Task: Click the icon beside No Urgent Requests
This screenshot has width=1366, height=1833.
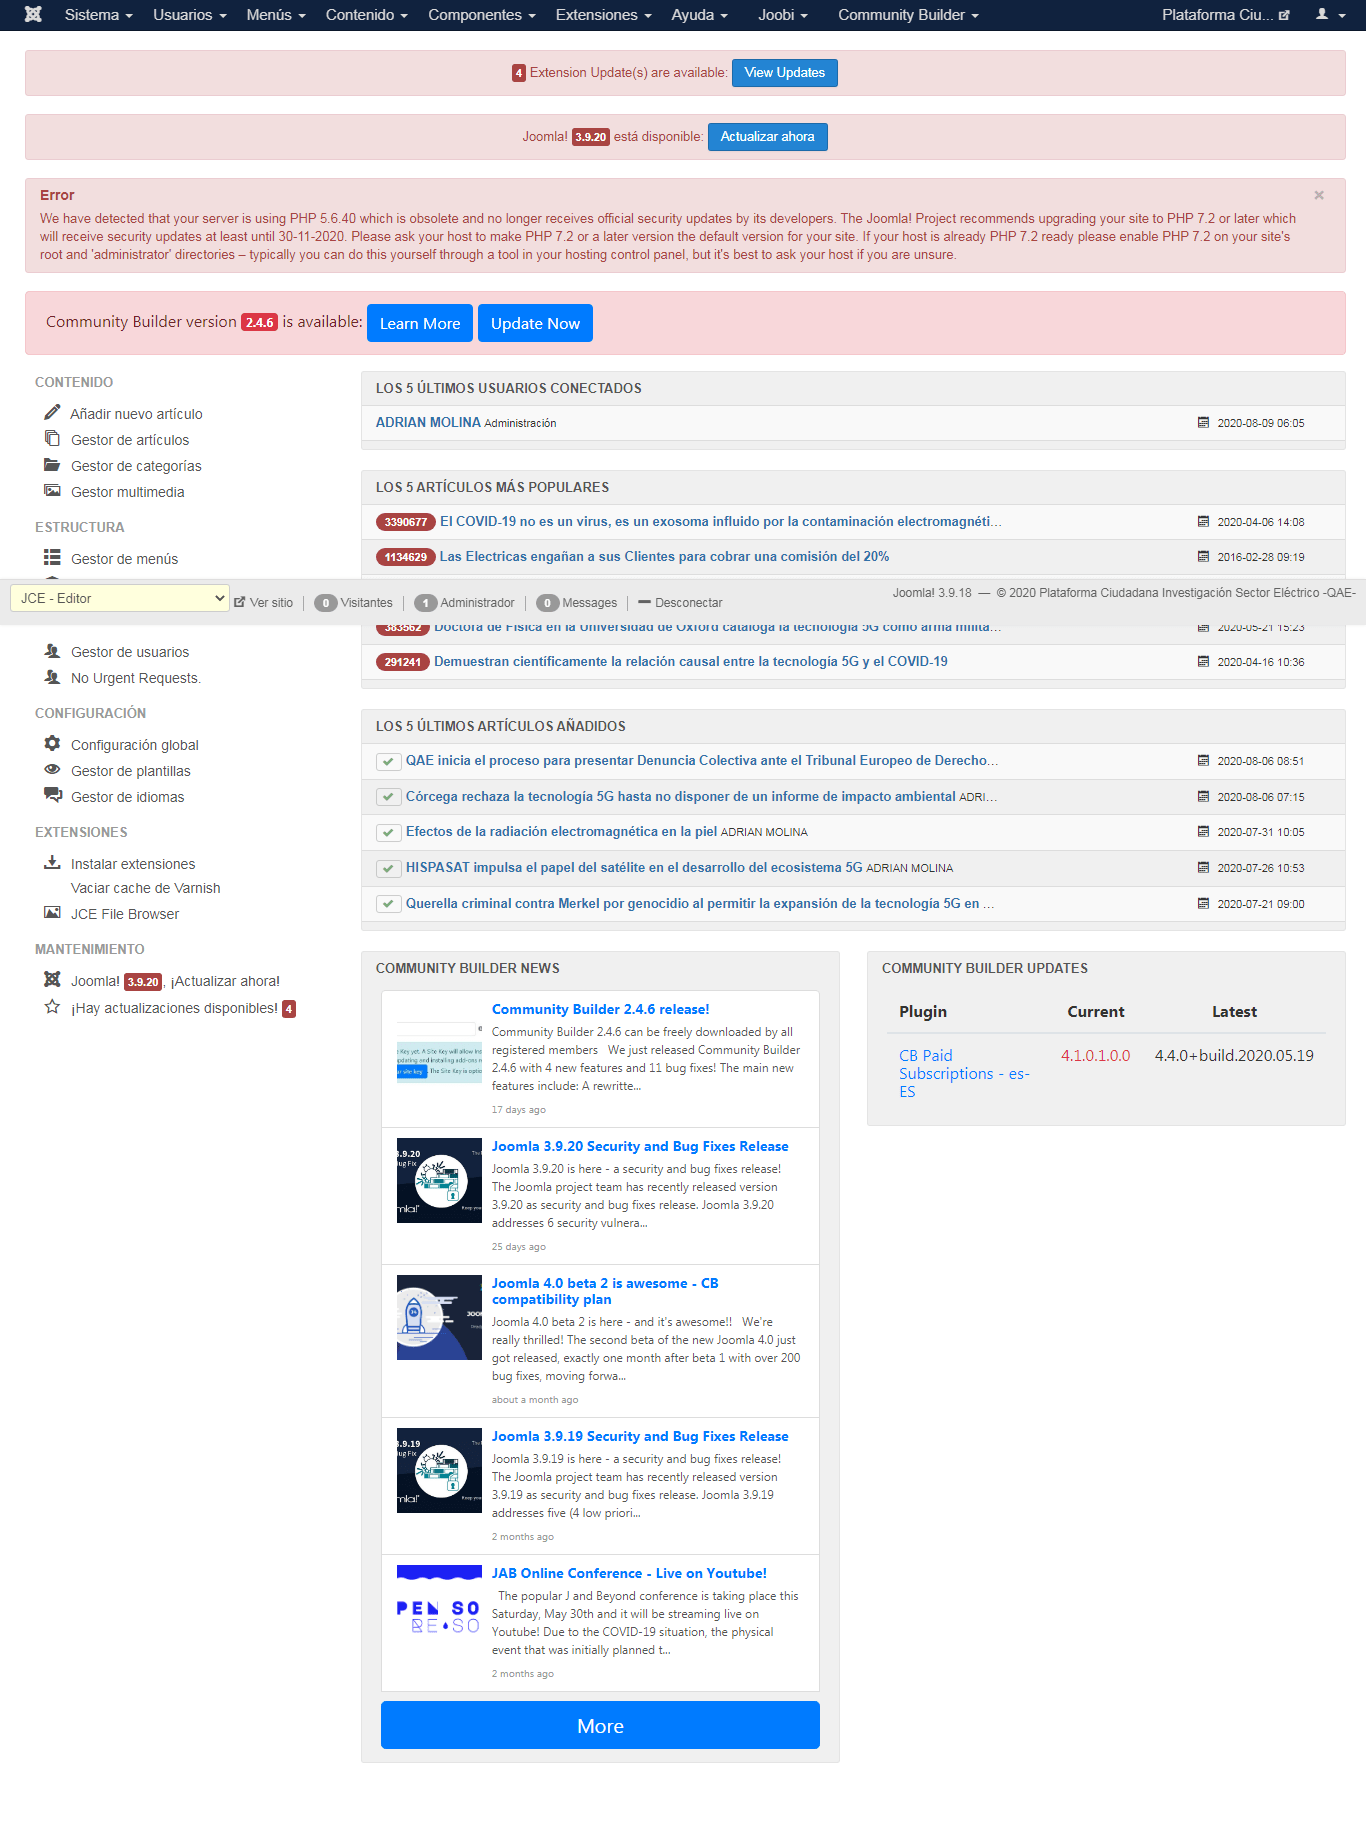Action: coord(52,677)
